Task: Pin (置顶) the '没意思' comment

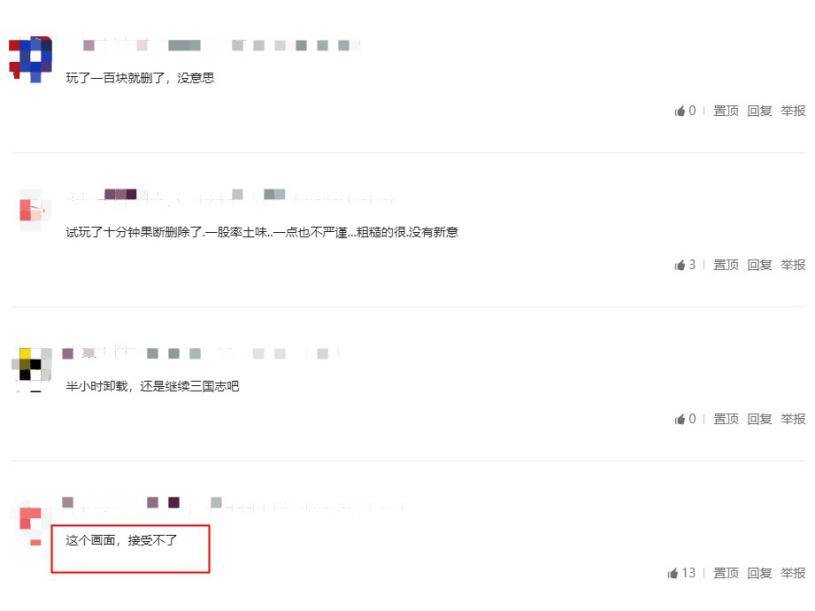Action: click(726, 111)
